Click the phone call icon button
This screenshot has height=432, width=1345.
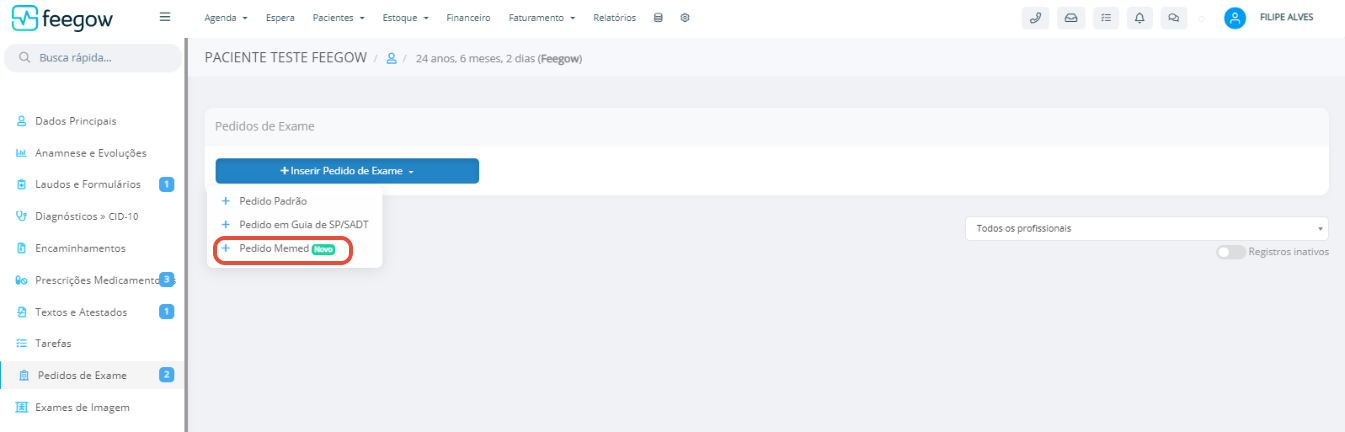pyautogui.click(x=1035, y=18)
